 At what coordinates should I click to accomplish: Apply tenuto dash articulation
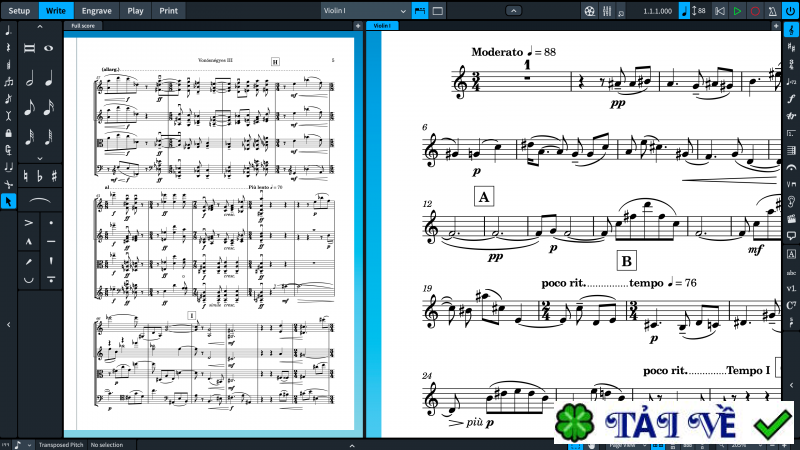point(51,242)
